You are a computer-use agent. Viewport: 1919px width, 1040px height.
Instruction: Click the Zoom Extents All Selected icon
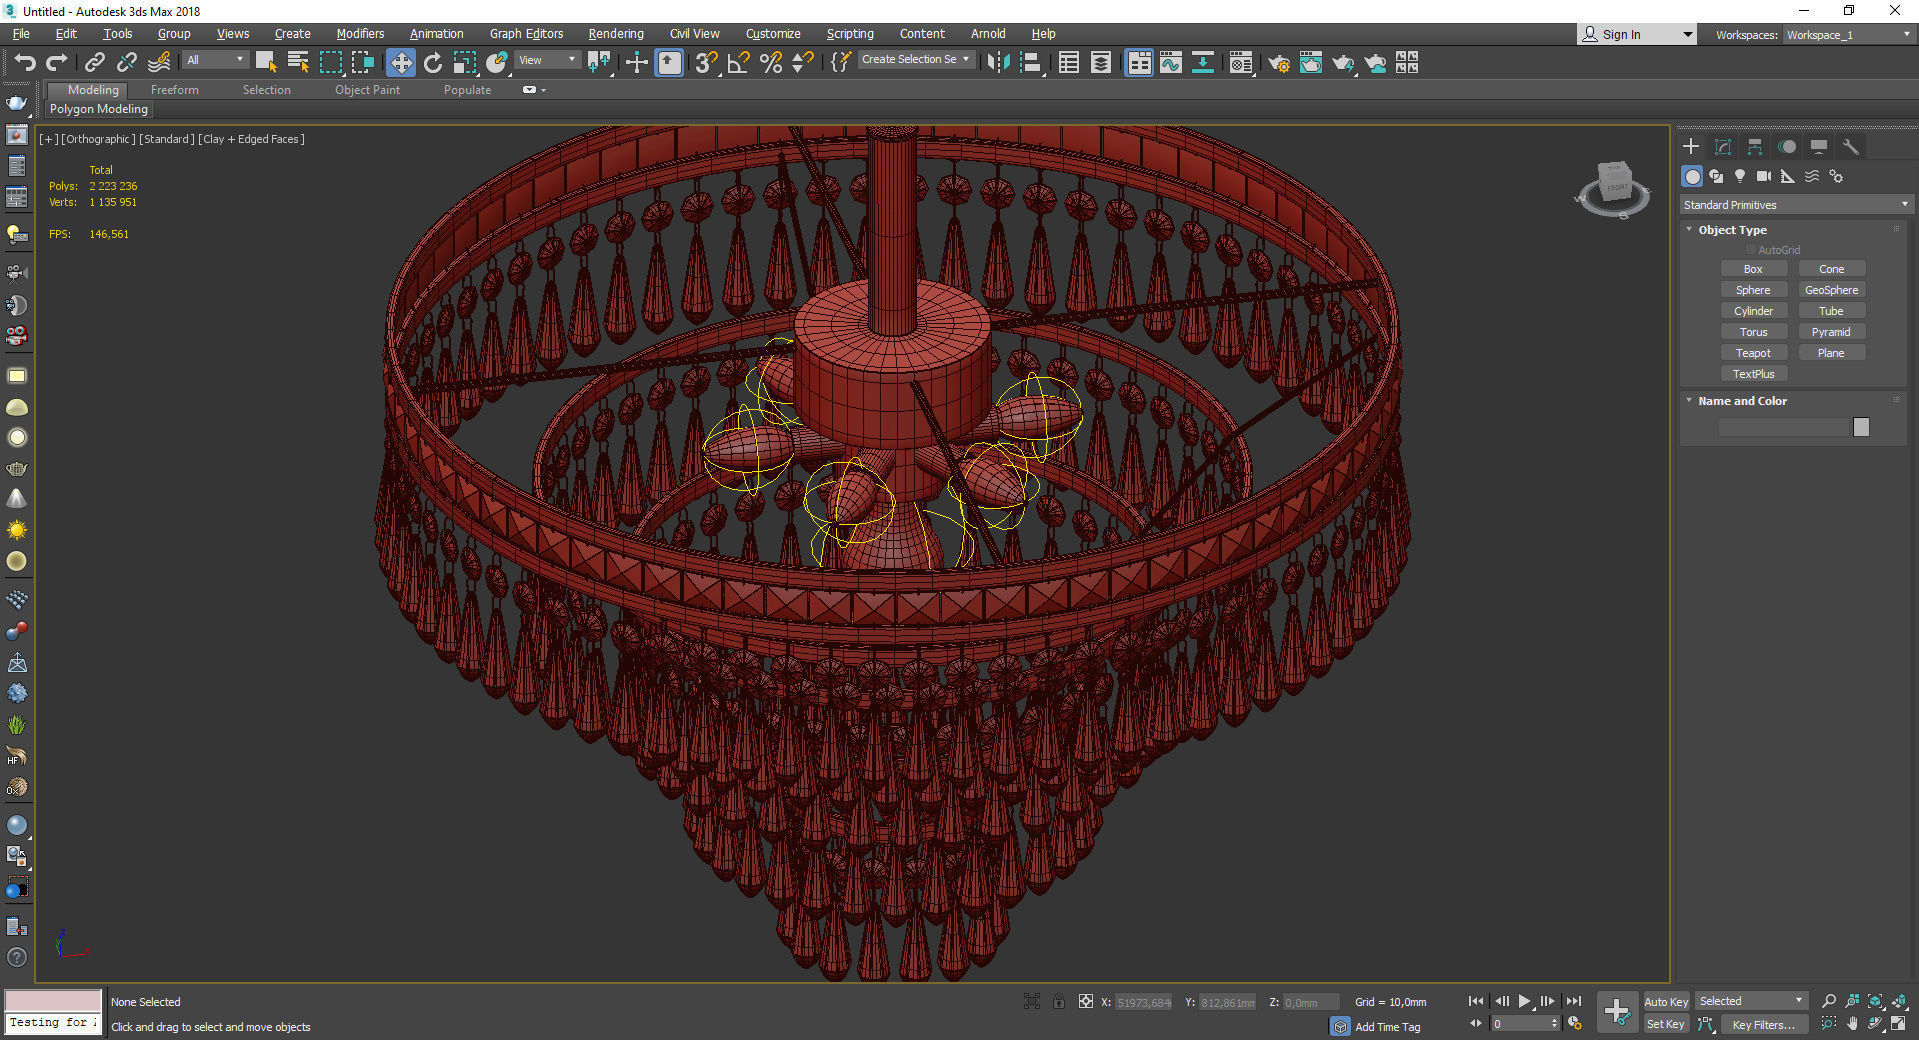1900,1001
